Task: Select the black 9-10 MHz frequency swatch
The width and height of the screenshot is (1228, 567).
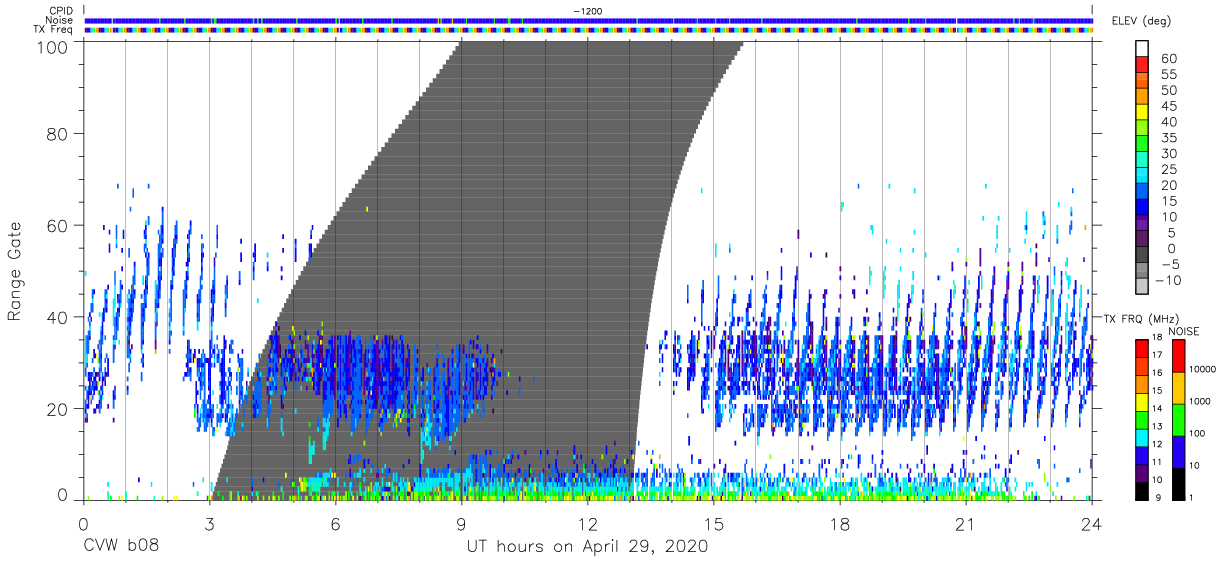Action: (1143, 489)
